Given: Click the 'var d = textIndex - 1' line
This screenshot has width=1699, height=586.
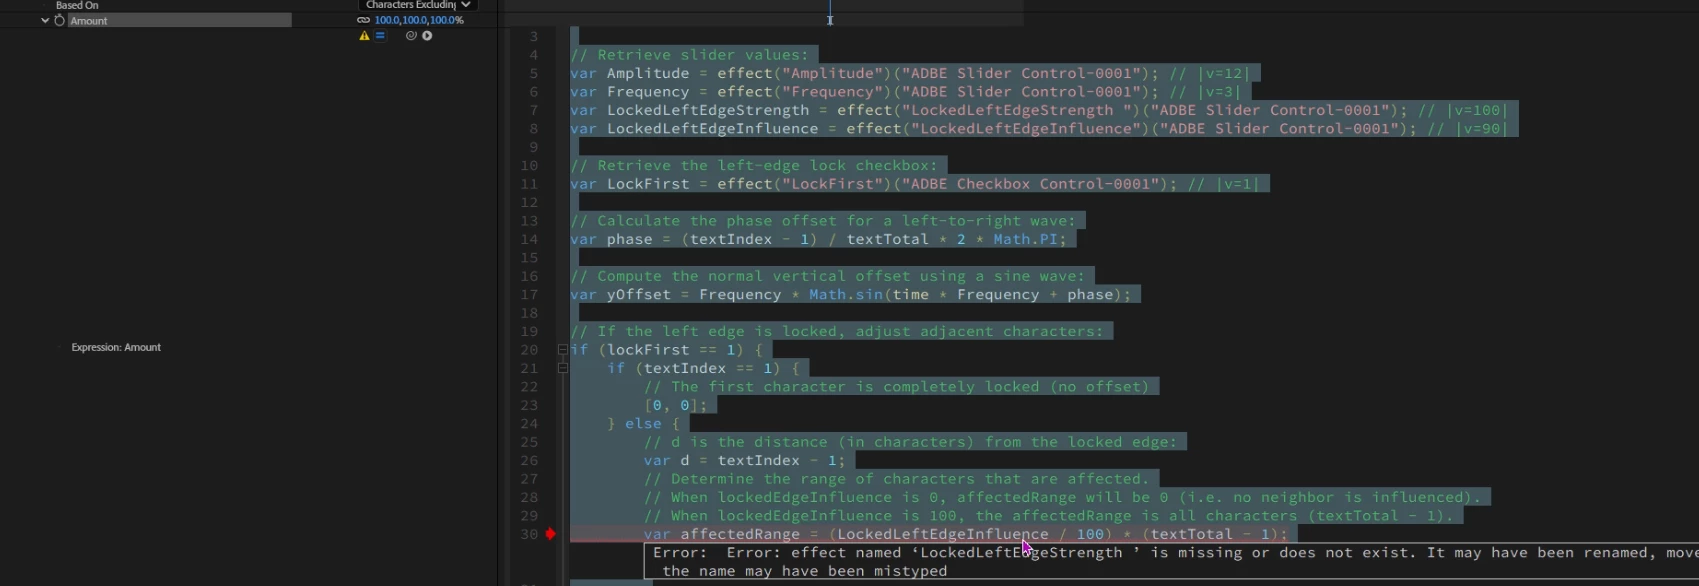Looking at the screenshot, I should point(745,461).
